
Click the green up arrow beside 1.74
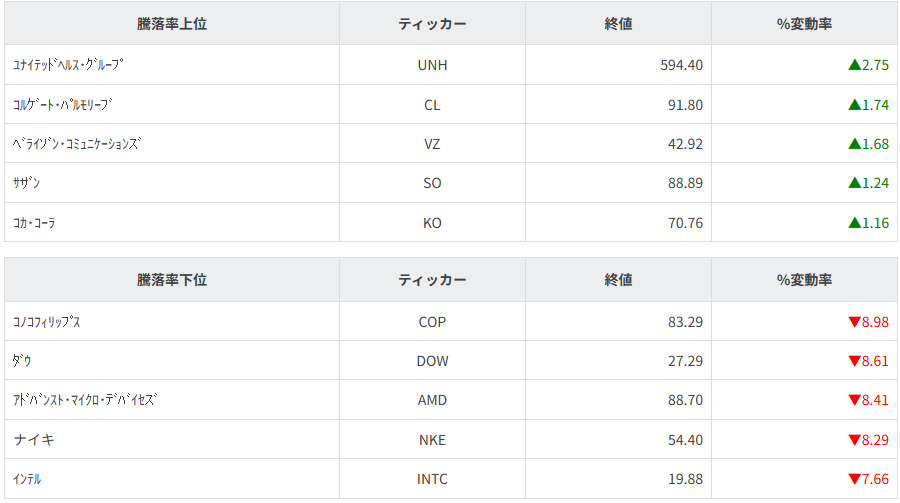[x=854, y=104]
